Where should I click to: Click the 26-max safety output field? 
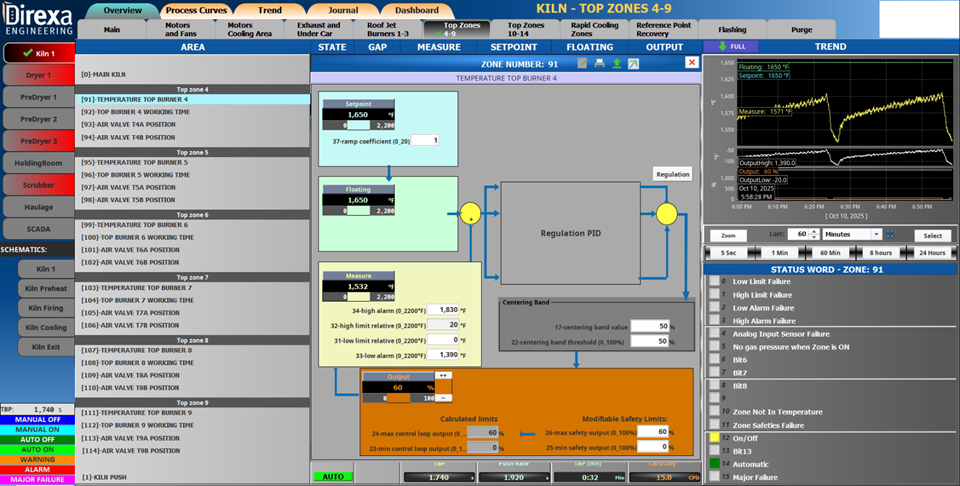[653, 432]
